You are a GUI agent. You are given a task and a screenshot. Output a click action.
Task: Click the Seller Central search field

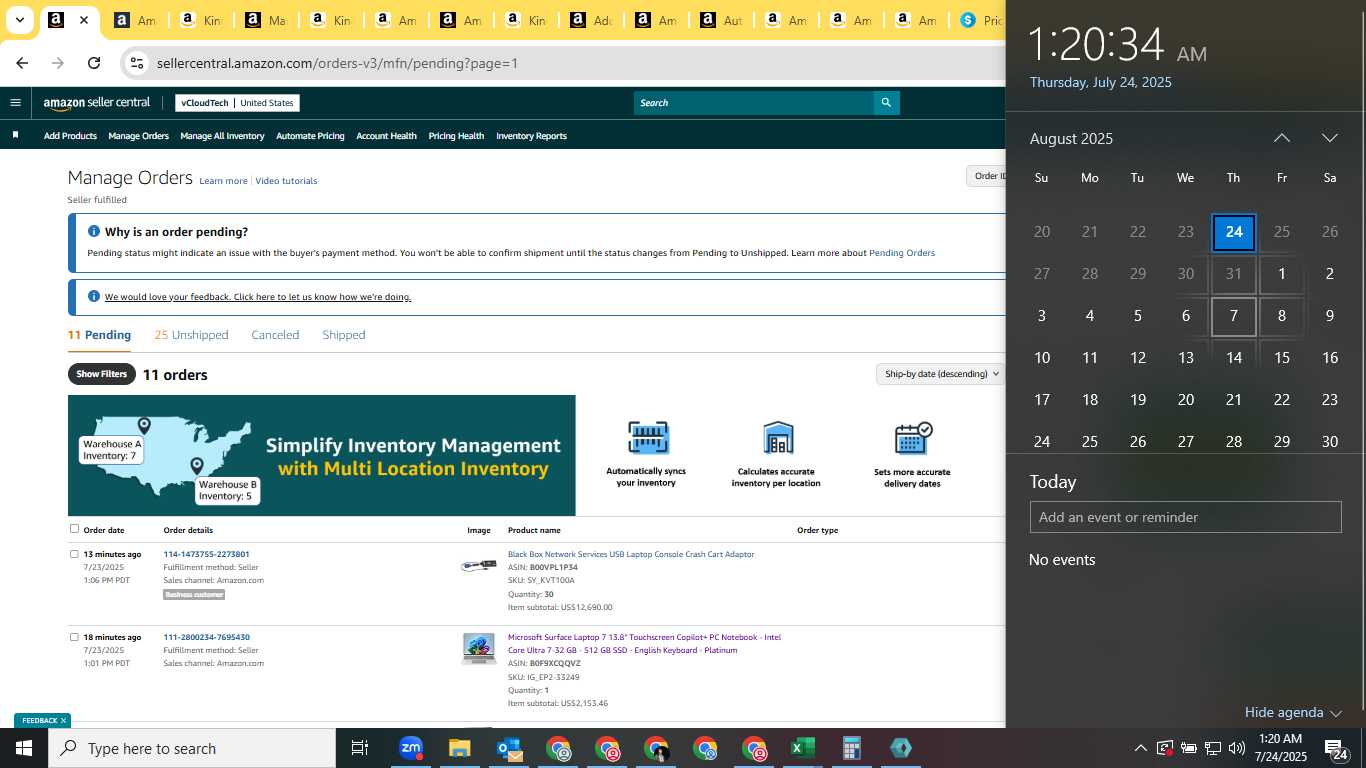pyautogui.click(x=754, y=102)
